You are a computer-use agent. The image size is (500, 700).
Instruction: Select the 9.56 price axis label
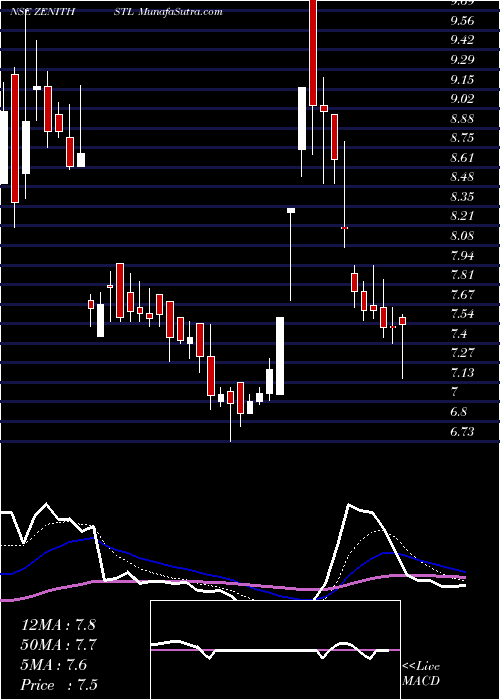(x=462, y=21)
